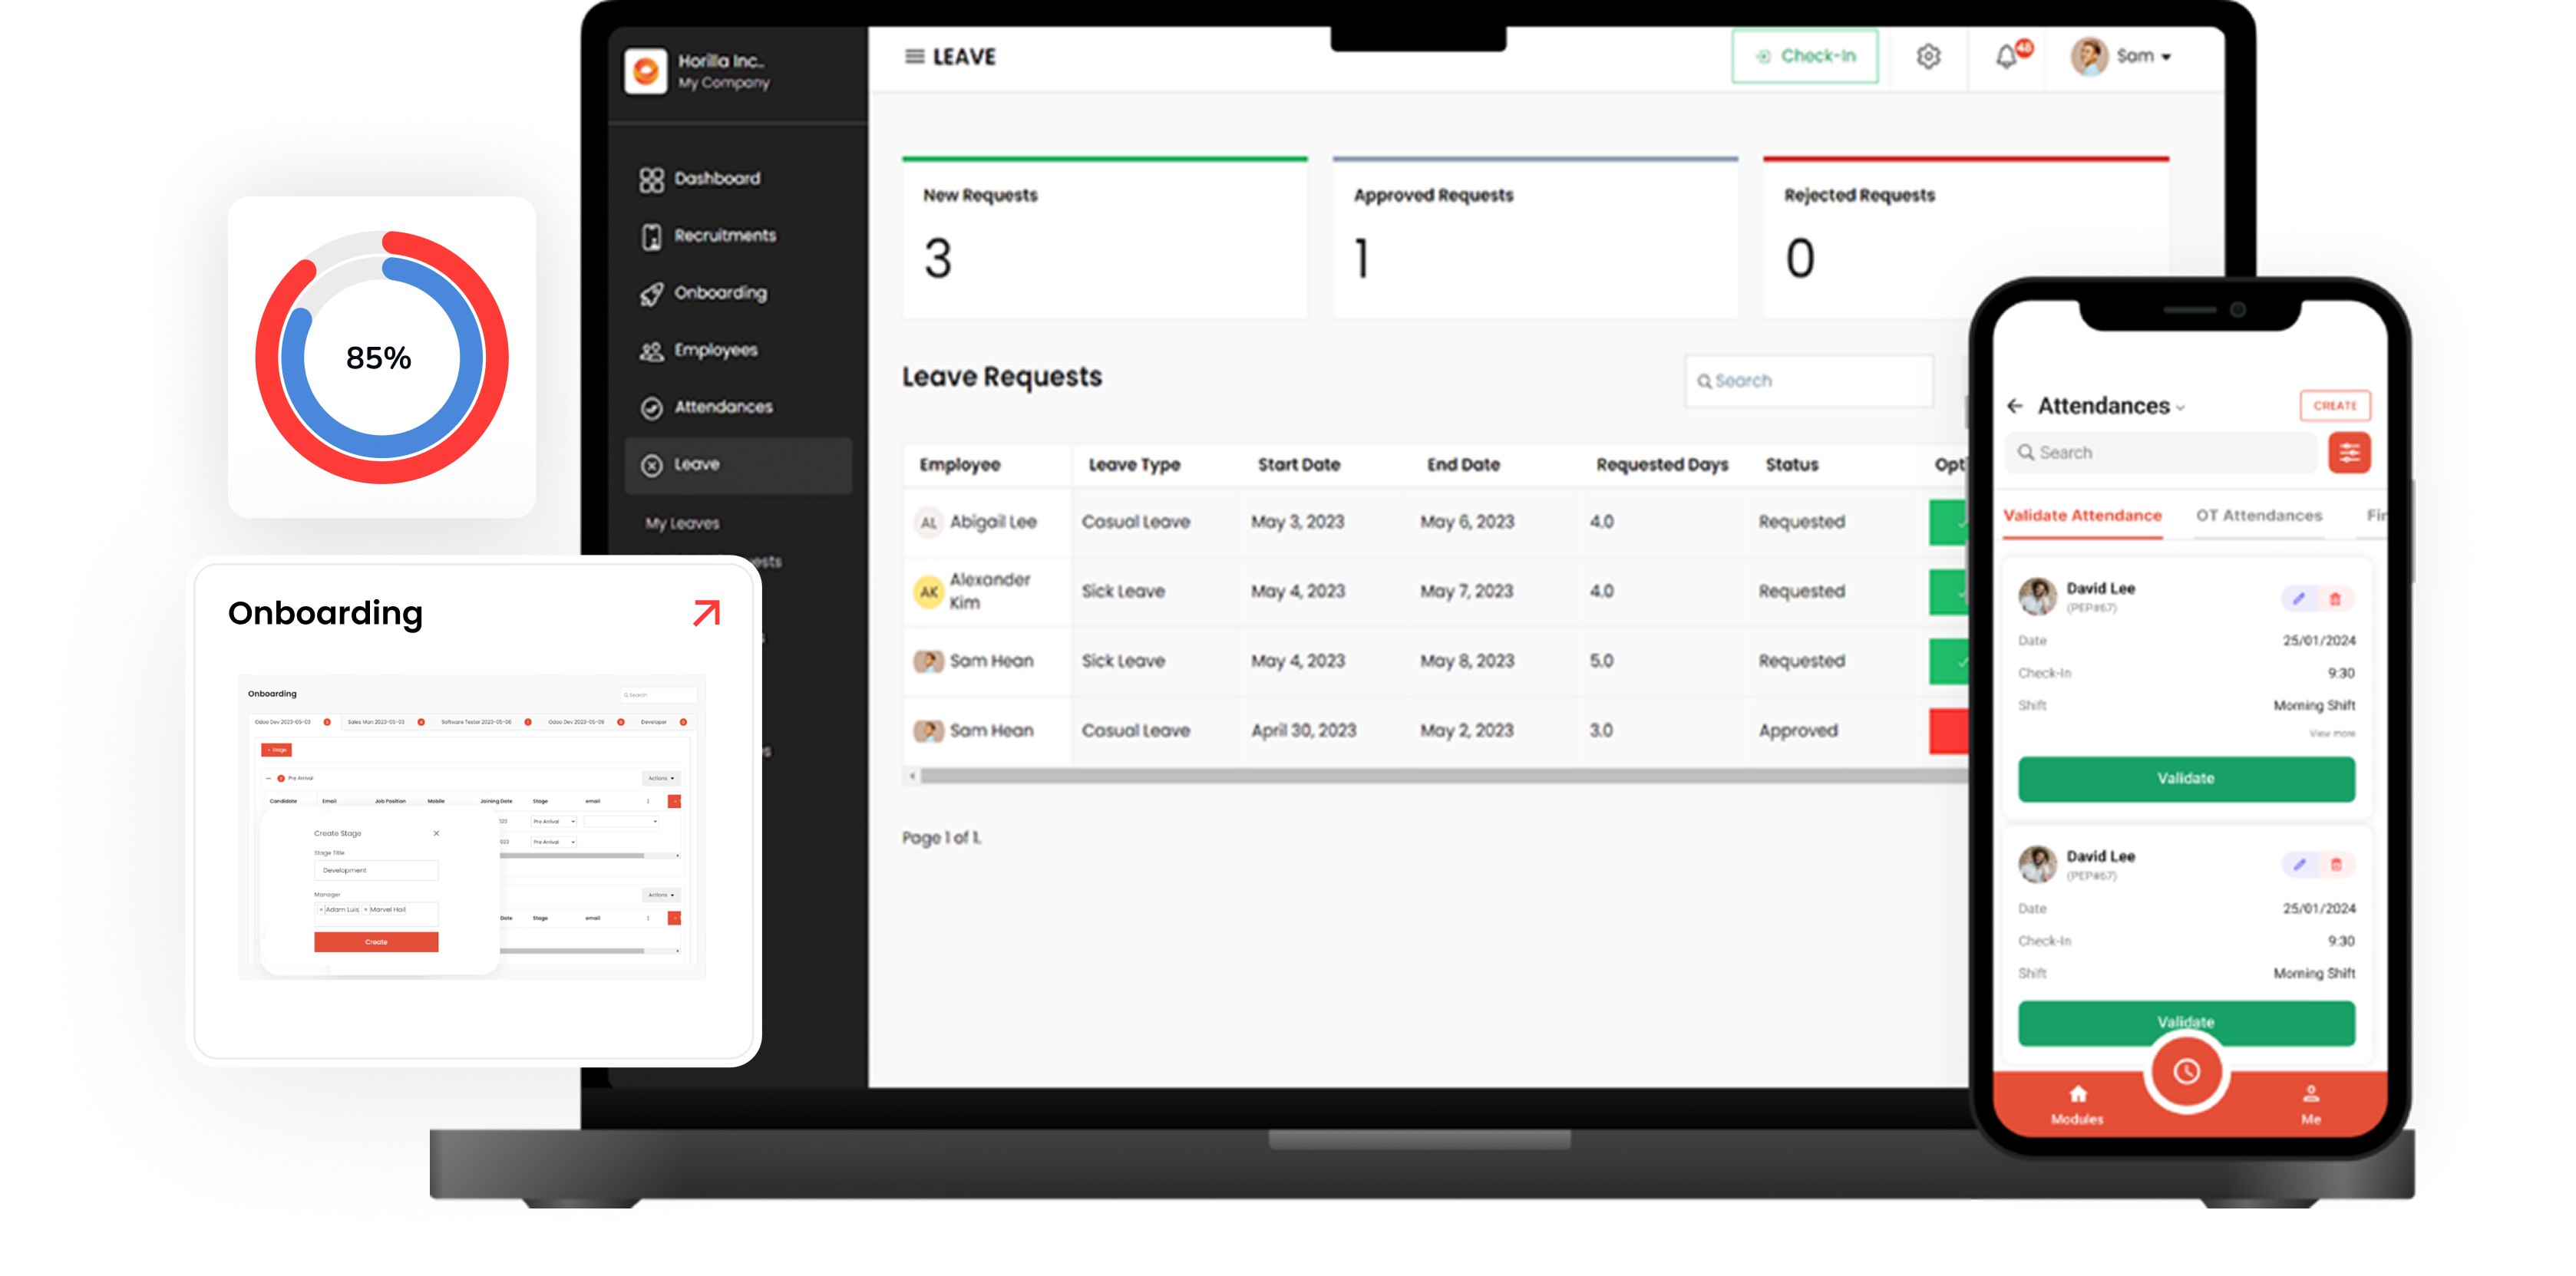Screen dimensions: 2576x1276
Task: Click the Leave Requests search field
Action: tap(1808, 381)
